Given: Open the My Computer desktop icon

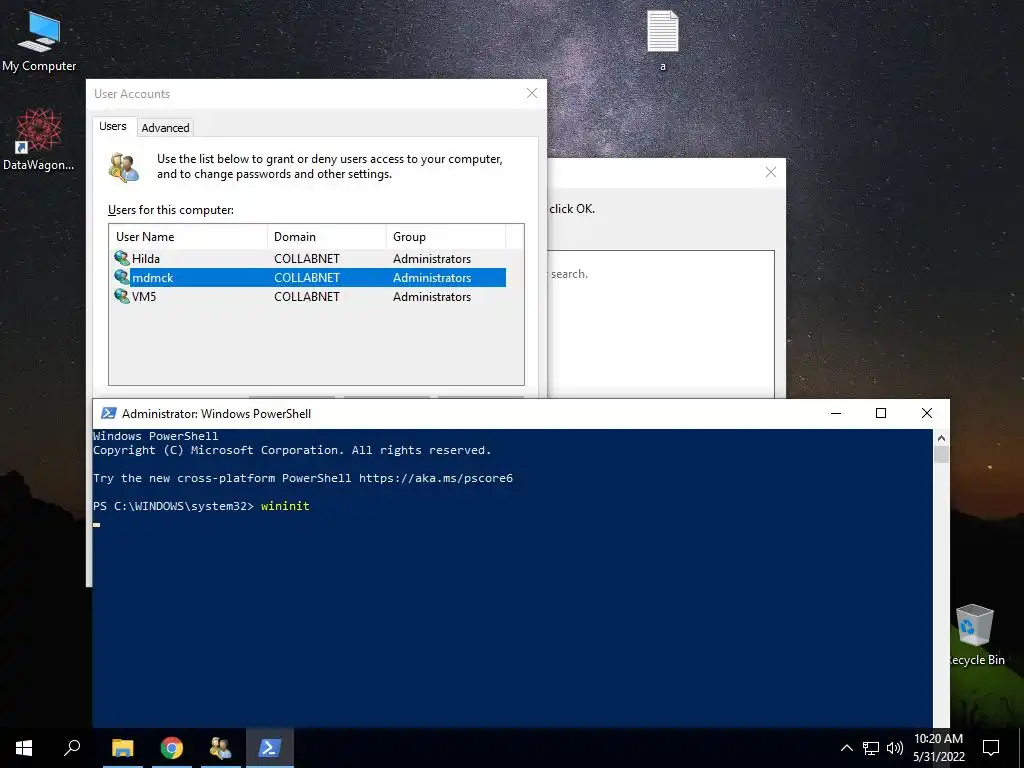Looking at the screenshot, I should [x=39, y=40].
